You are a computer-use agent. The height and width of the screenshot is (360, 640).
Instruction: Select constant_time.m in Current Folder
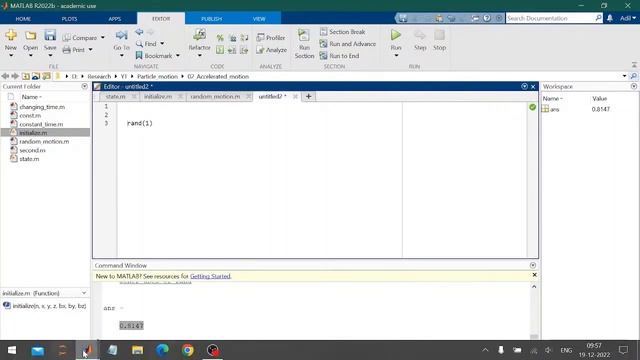41,124
